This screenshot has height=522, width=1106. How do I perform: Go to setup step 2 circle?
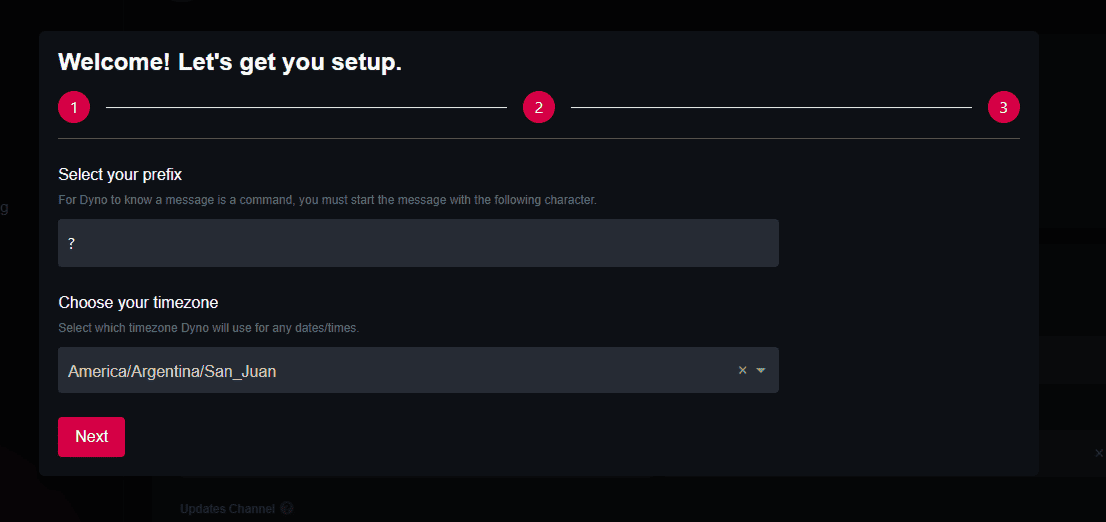pyautogui.click(x=539, y=107)
